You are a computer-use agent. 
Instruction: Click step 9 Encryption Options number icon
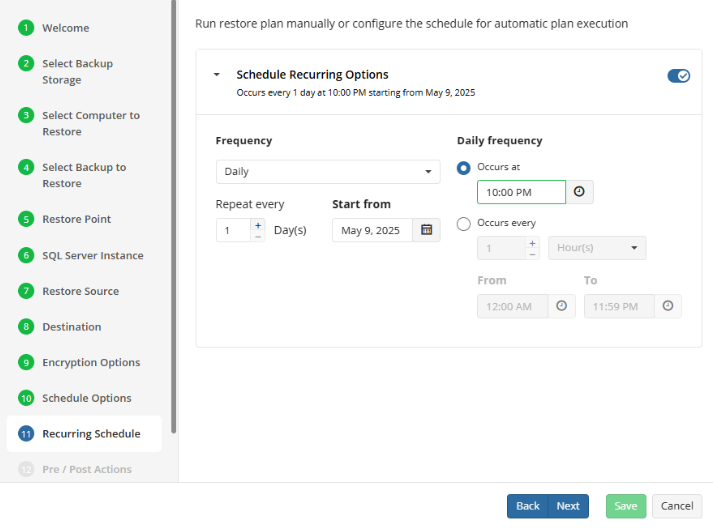coord(26,362)
